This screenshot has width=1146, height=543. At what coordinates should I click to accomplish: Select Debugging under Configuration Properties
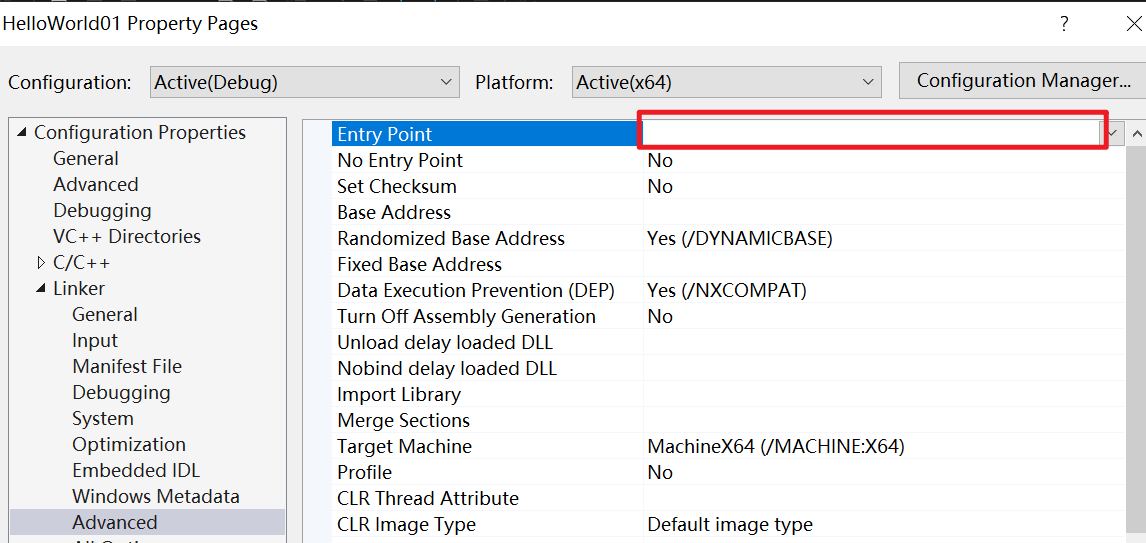coord(102,211)
